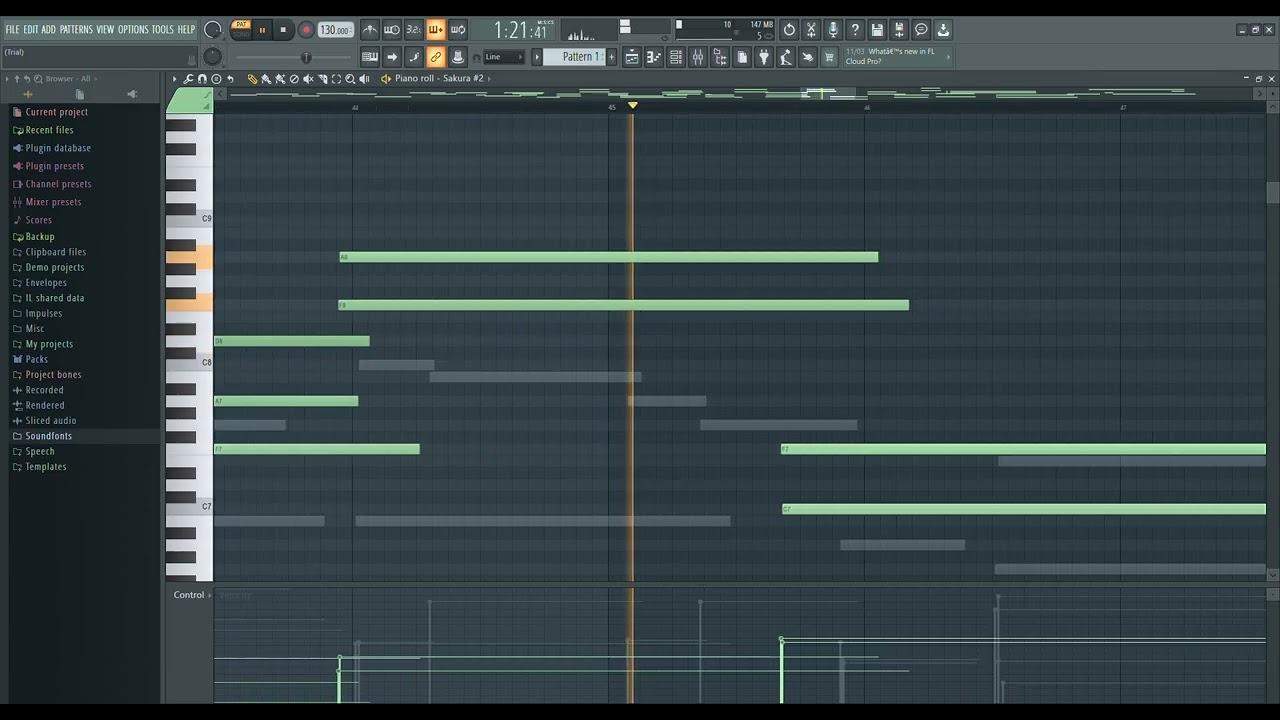This screenshot has height=720, width=1280.
Task: Toggle typing keyboard to piano
Action: 370,57
